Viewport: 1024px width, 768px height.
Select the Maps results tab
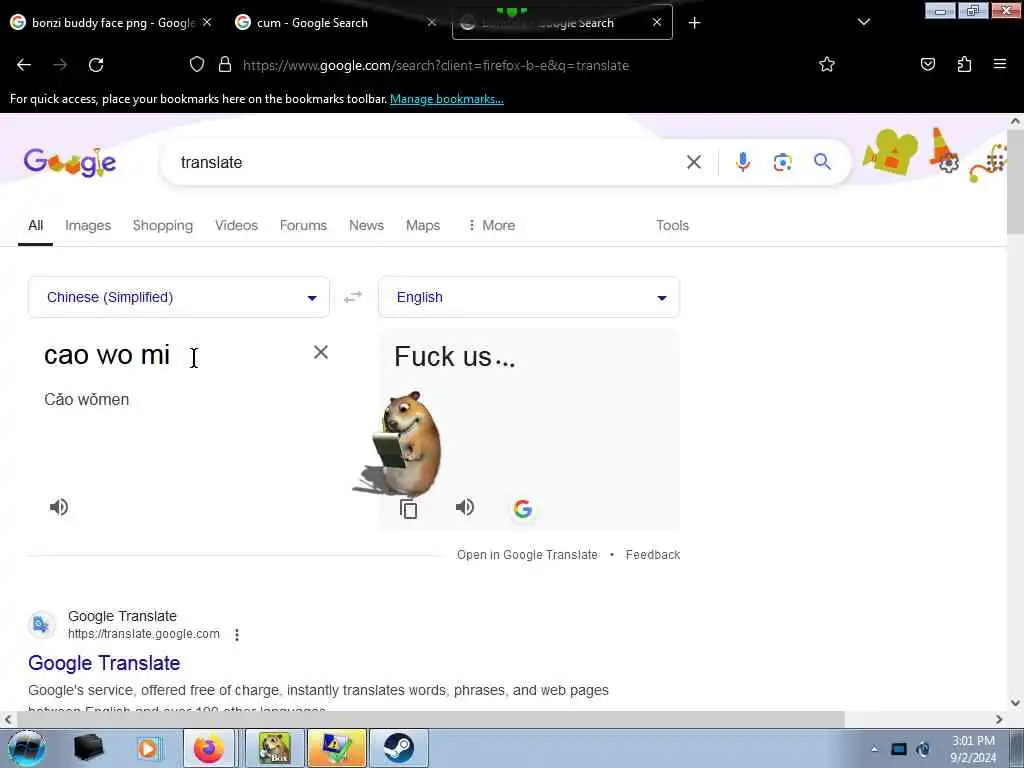[423, 225]
